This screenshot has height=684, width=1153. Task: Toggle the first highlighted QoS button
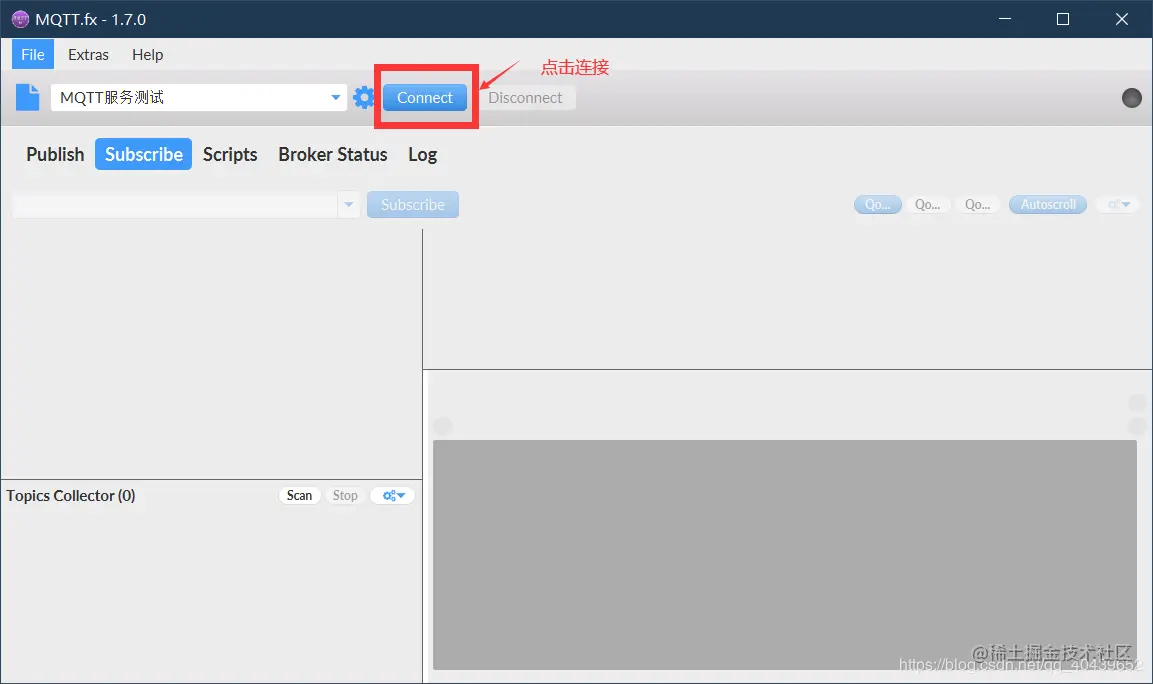point(877,204)
